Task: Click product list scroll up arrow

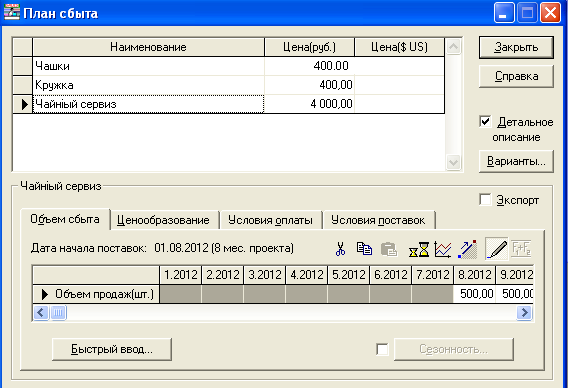Action: pyautogui.click(x=454, y=47)
